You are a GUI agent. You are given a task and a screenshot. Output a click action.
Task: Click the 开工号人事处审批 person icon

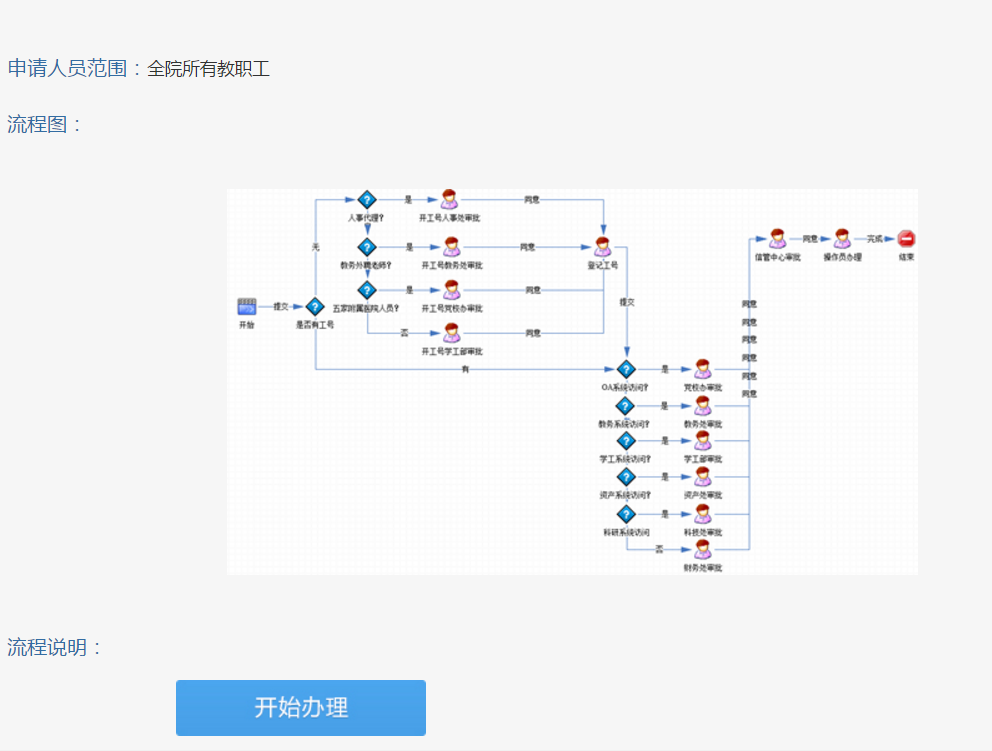click(450, 200)
